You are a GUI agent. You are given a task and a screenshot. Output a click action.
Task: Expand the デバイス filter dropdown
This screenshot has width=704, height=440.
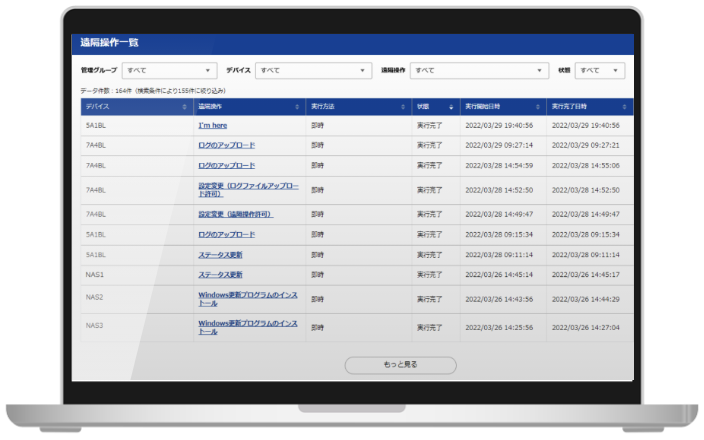(313, 71)
